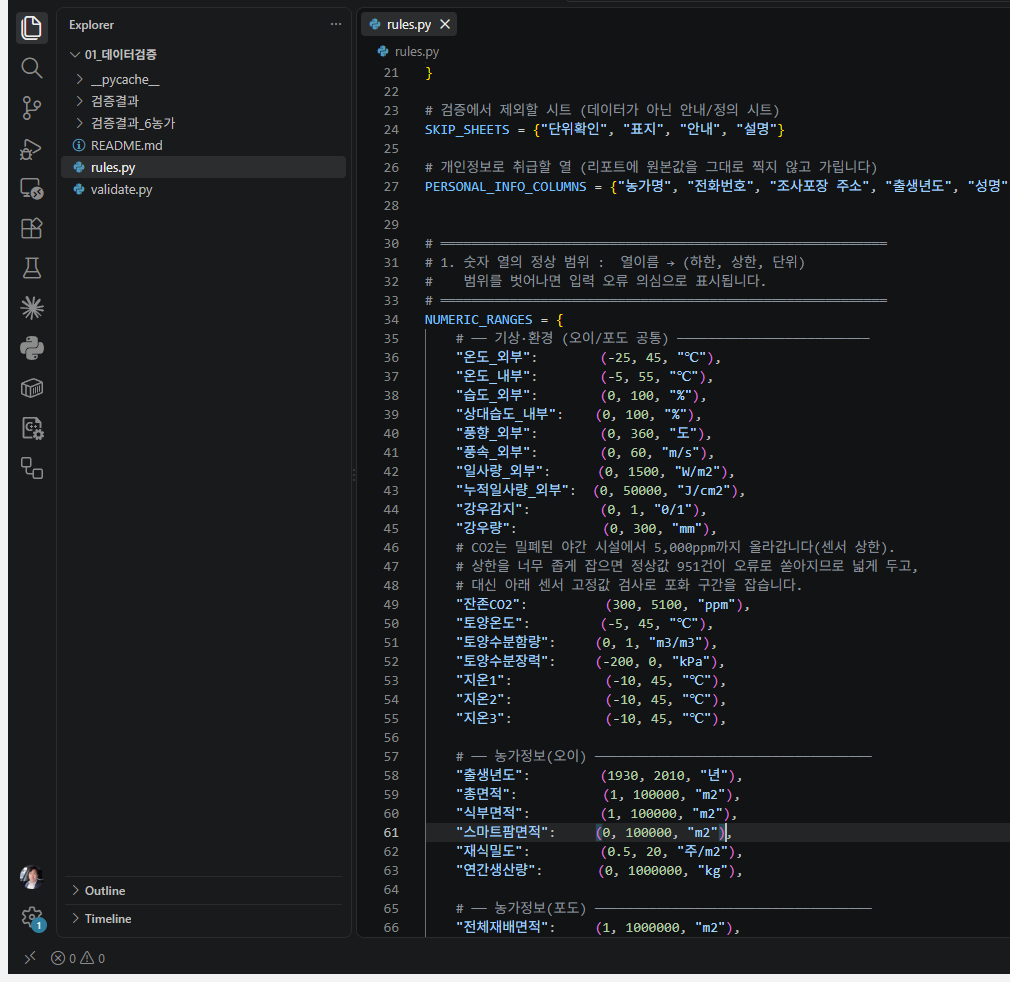The width and height of the screenshot is (1010, 982).
Task: Open the Python extension view icon
Action: [x=32, y=348]
